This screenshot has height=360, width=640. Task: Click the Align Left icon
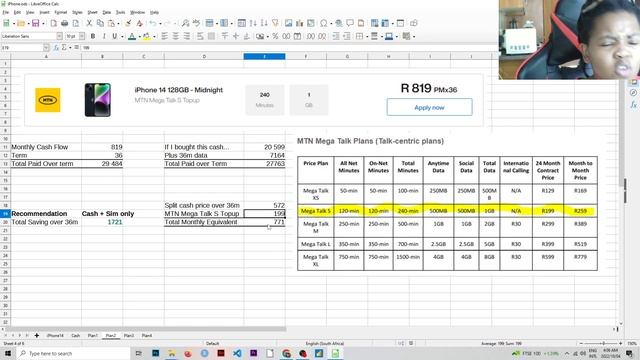tap(164, 36)
